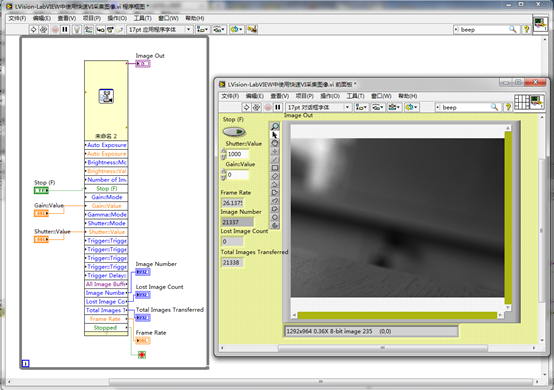Click Stop (F) boolean terminal in diagram

(x=41, y=190)
